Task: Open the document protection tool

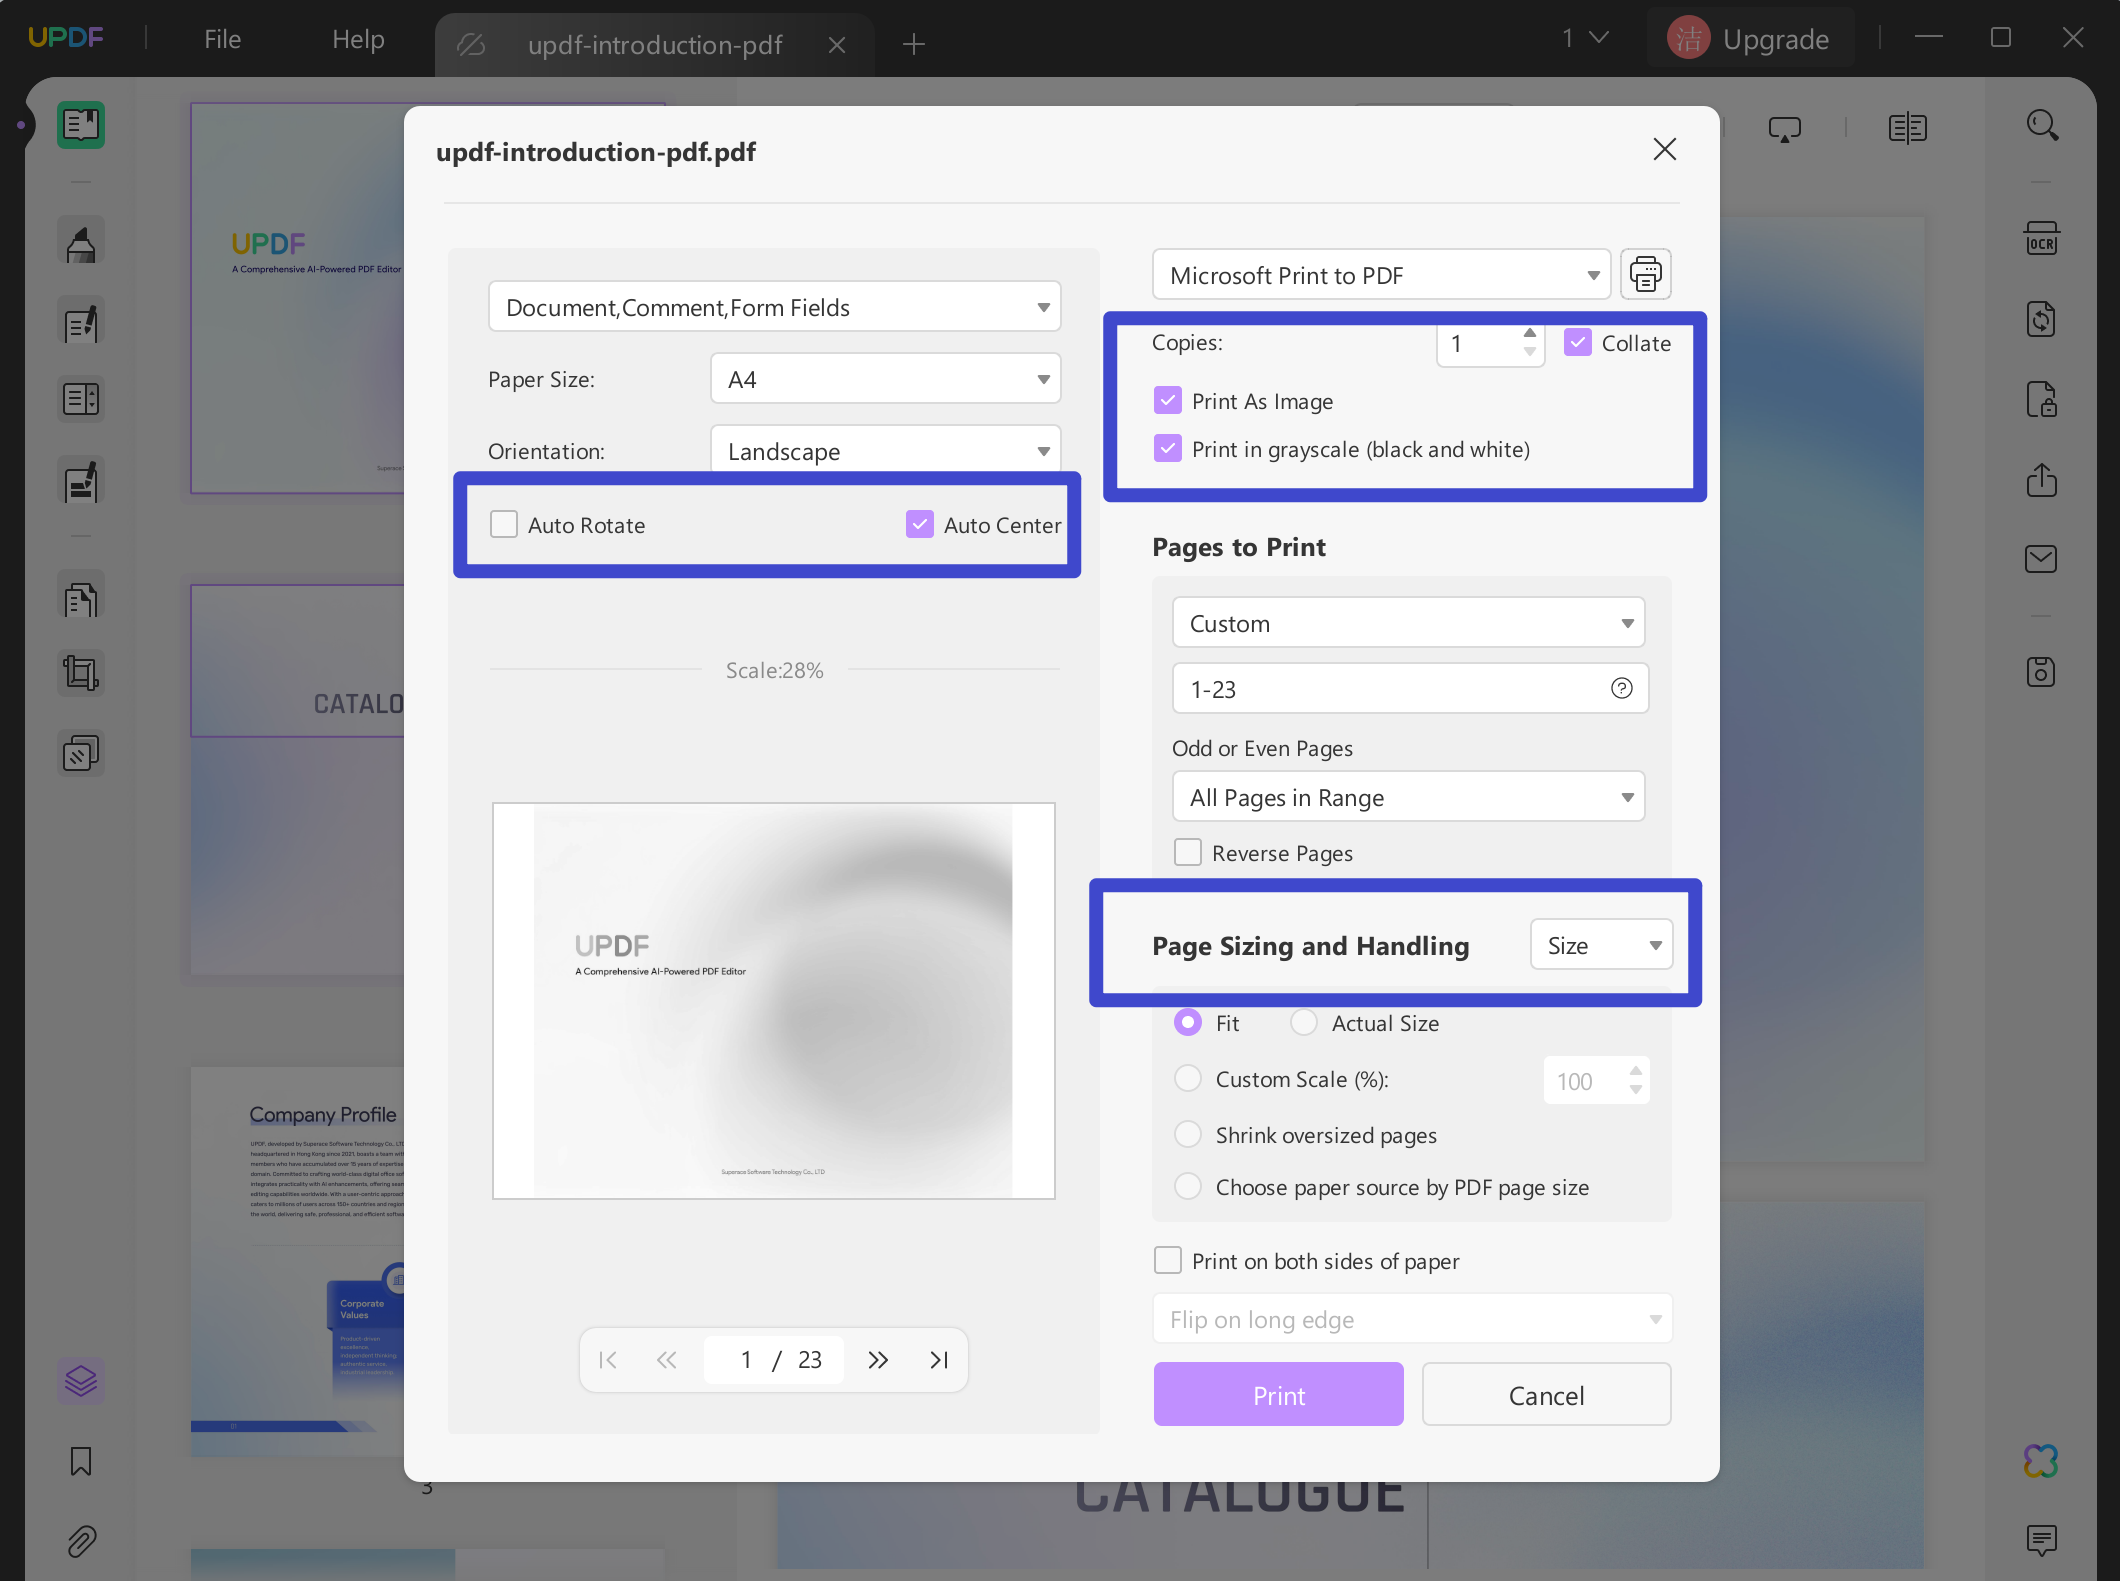Action: coord(2042,400)
